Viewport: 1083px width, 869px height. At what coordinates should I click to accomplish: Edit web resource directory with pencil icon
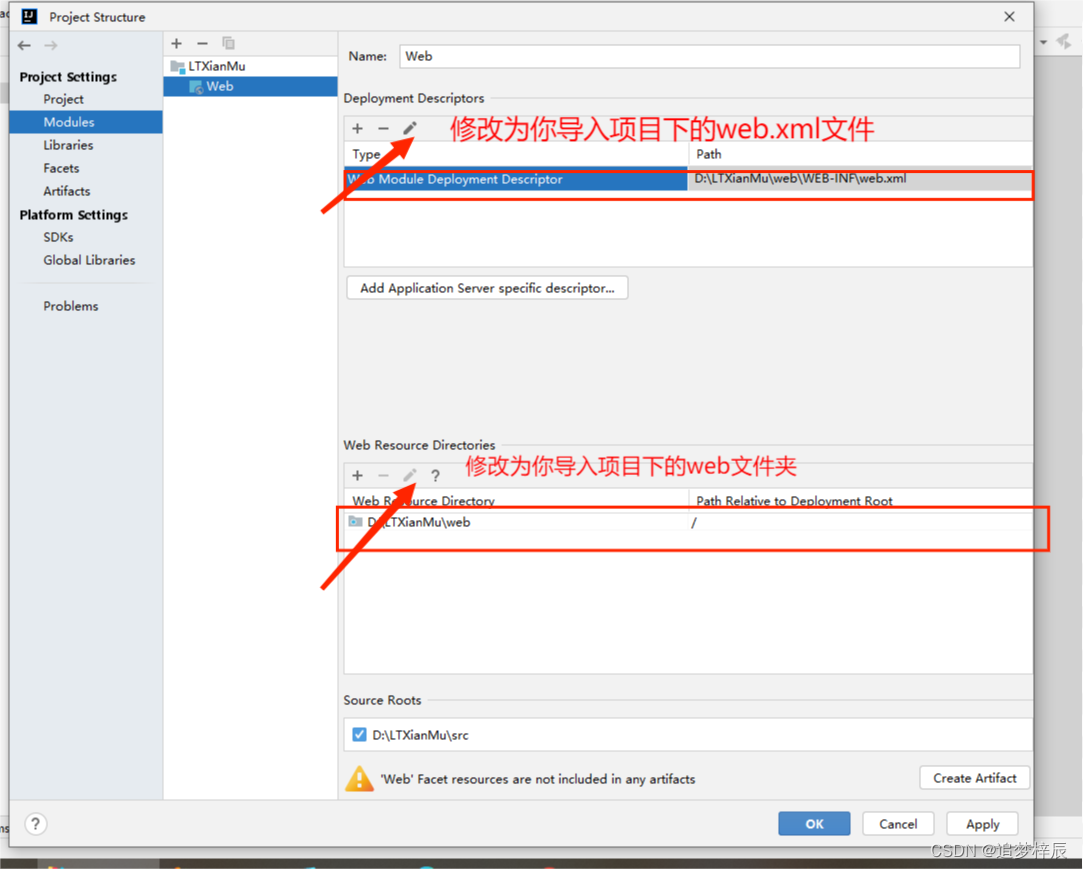pos(410,475)
